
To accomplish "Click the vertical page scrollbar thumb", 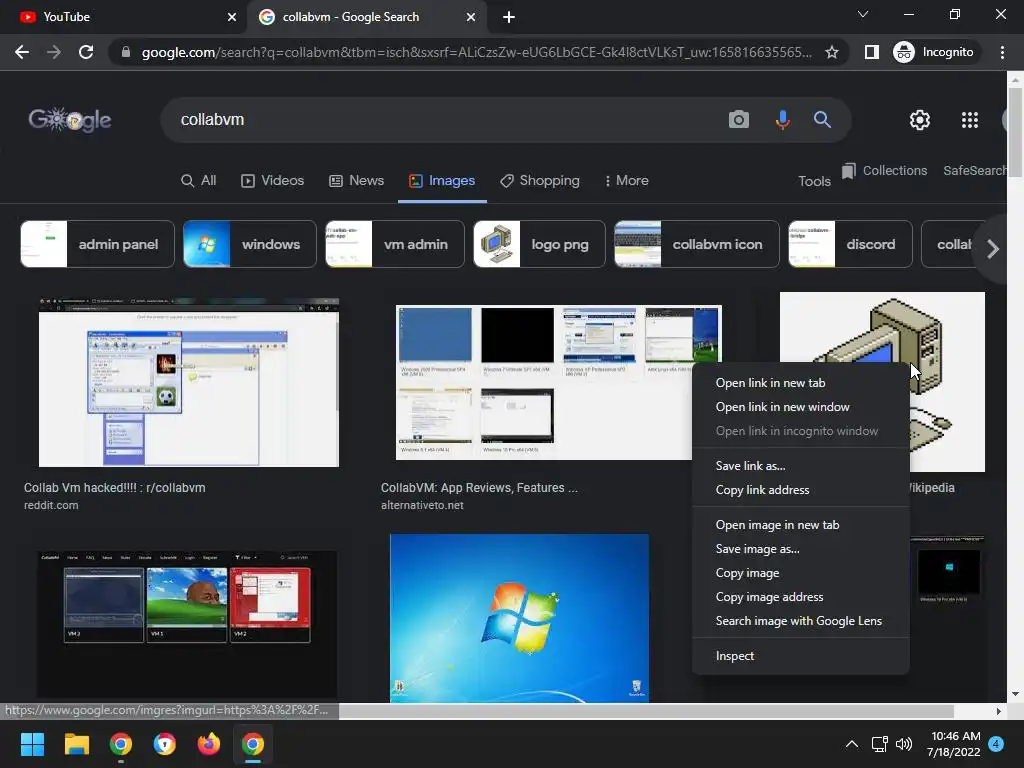I will 1015,131.
